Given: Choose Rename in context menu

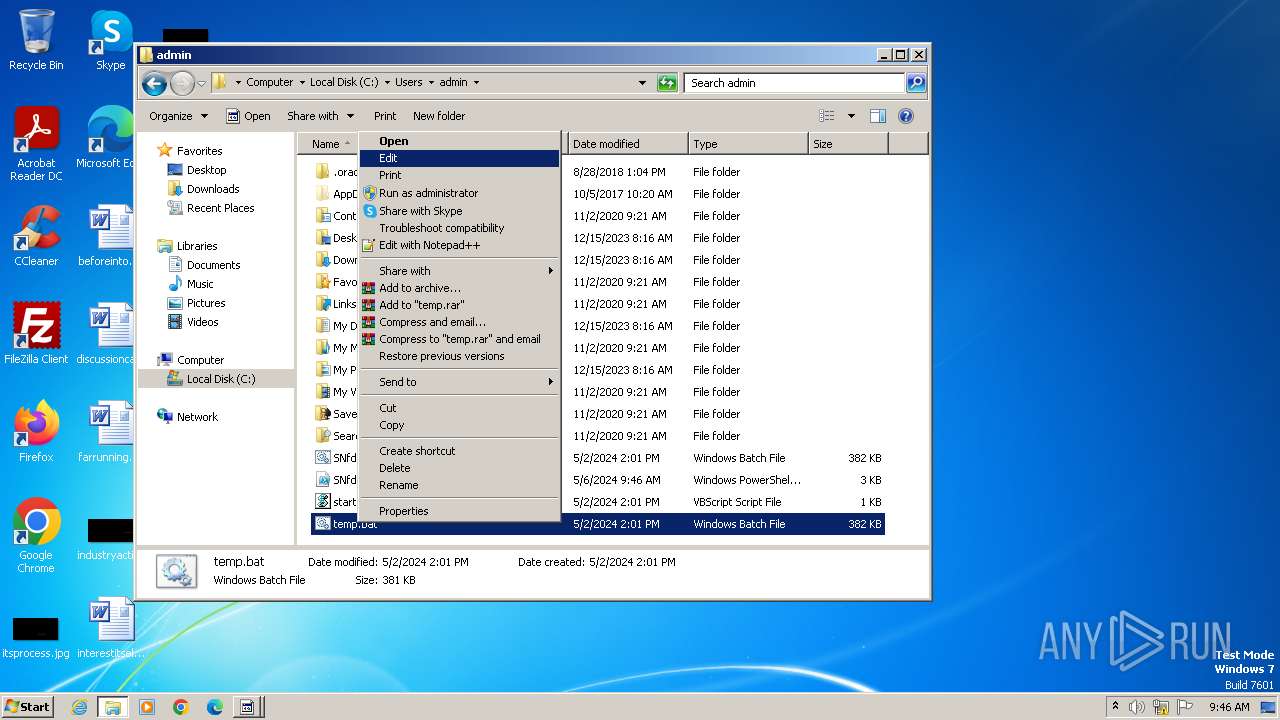Looking at the screenshot, I should [460, 485].
